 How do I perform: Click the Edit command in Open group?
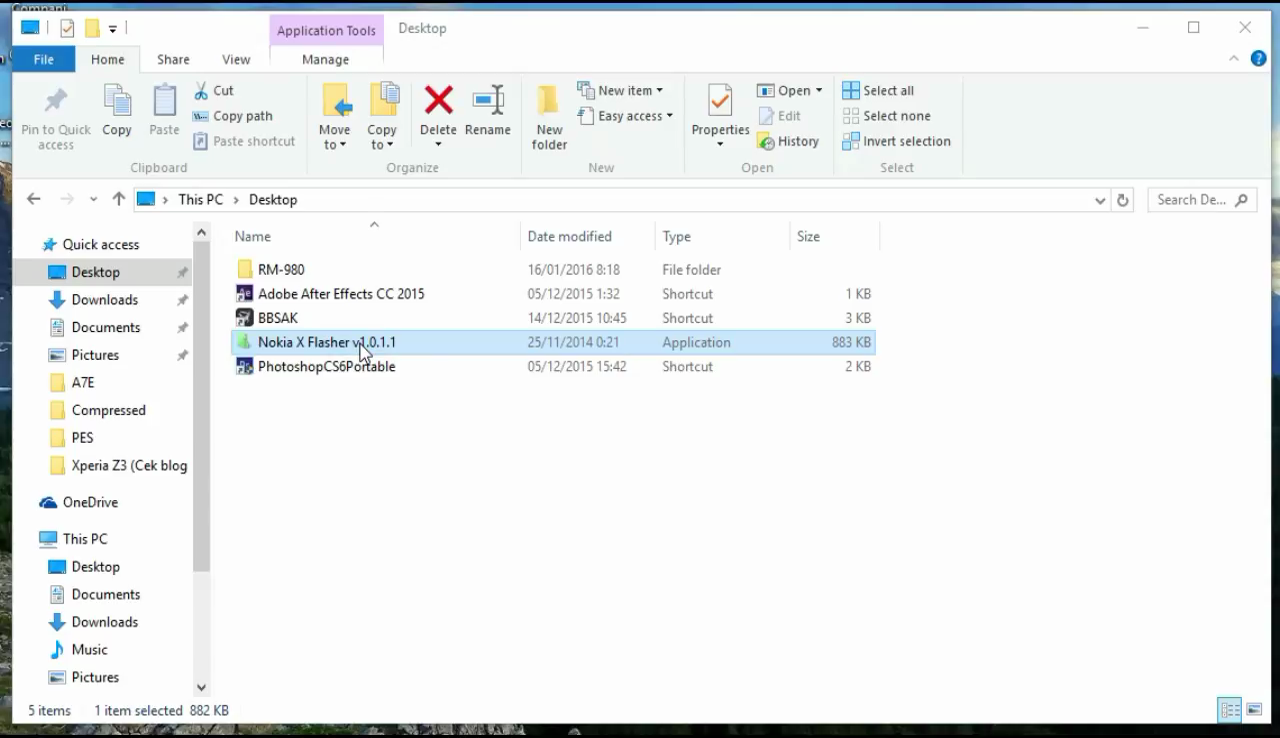[779, 116]
